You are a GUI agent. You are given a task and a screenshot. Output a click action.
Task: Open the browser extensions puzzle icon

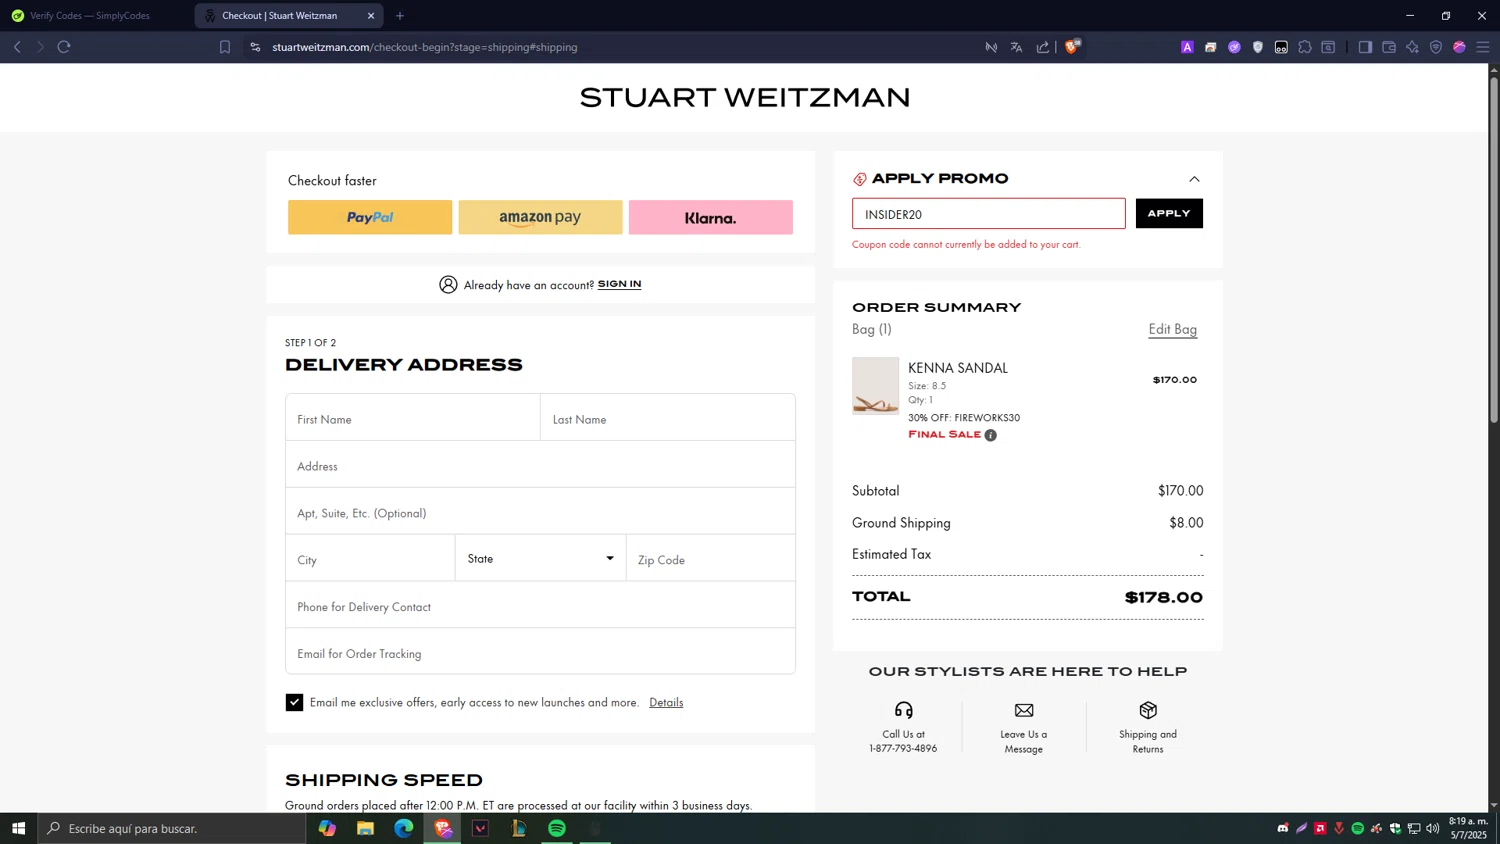1305,47
